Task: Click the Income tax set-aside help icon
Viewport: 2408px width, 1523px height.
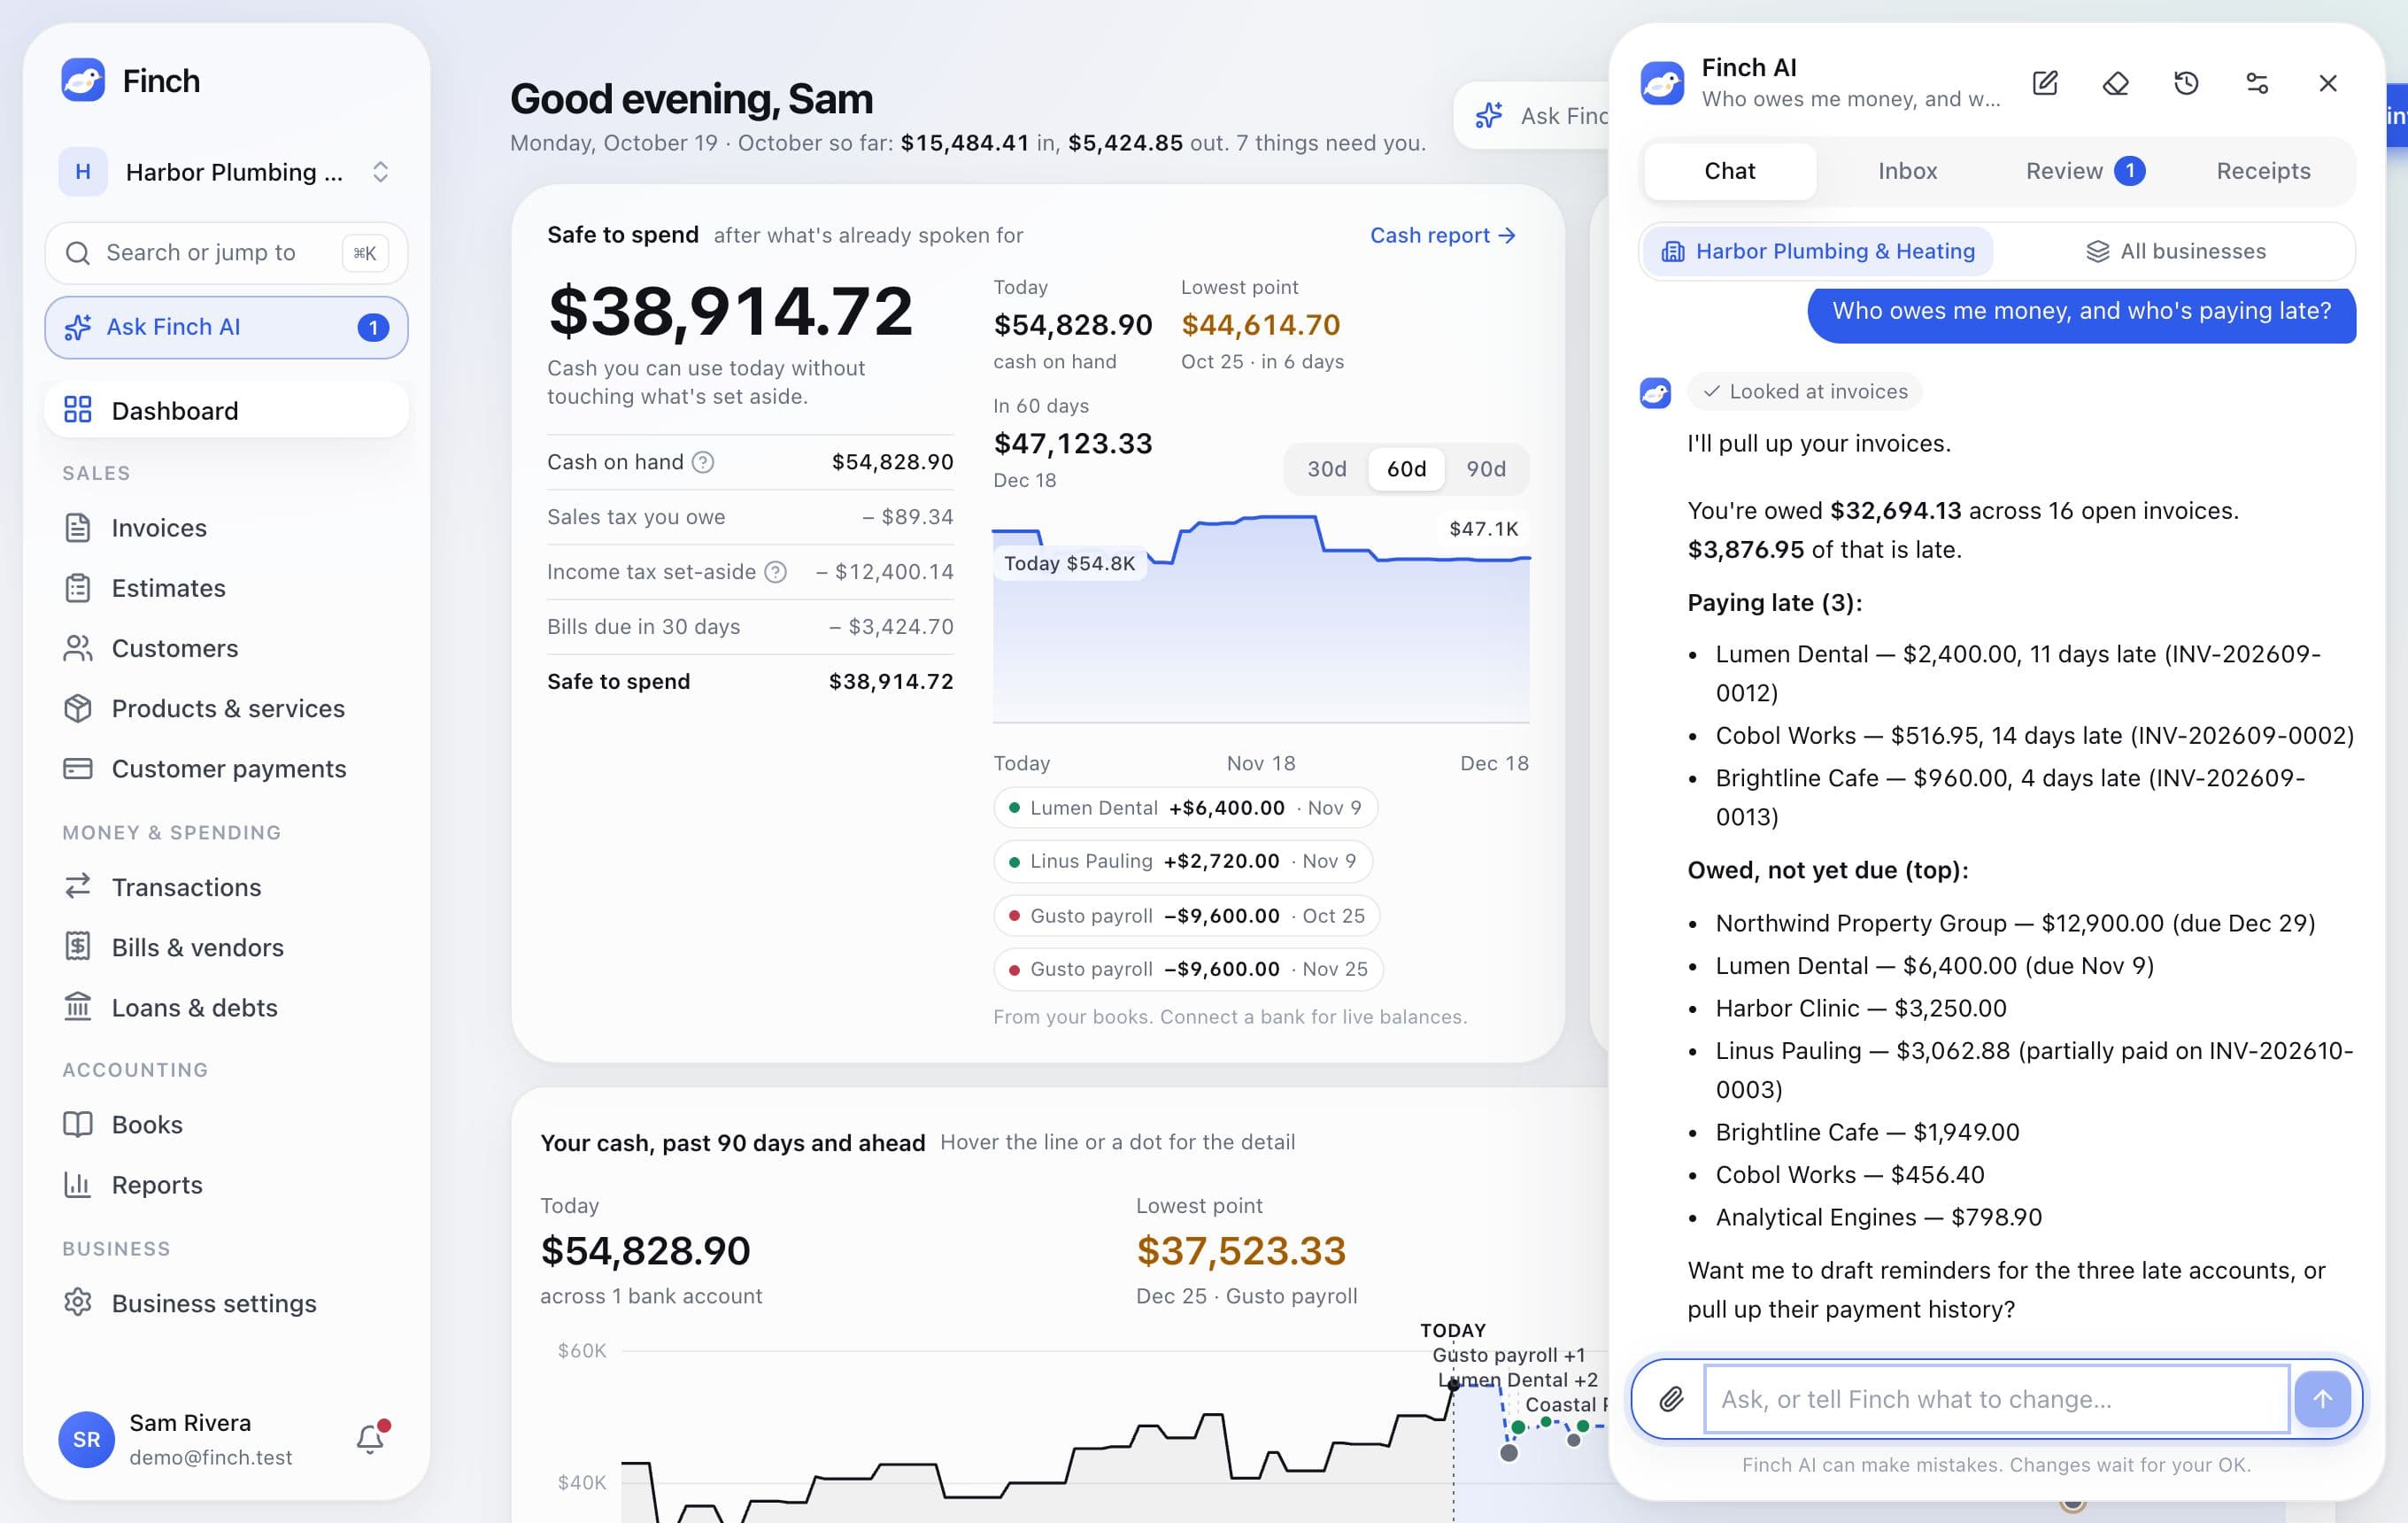Action: pyautogui.click(x=775, y=572)
